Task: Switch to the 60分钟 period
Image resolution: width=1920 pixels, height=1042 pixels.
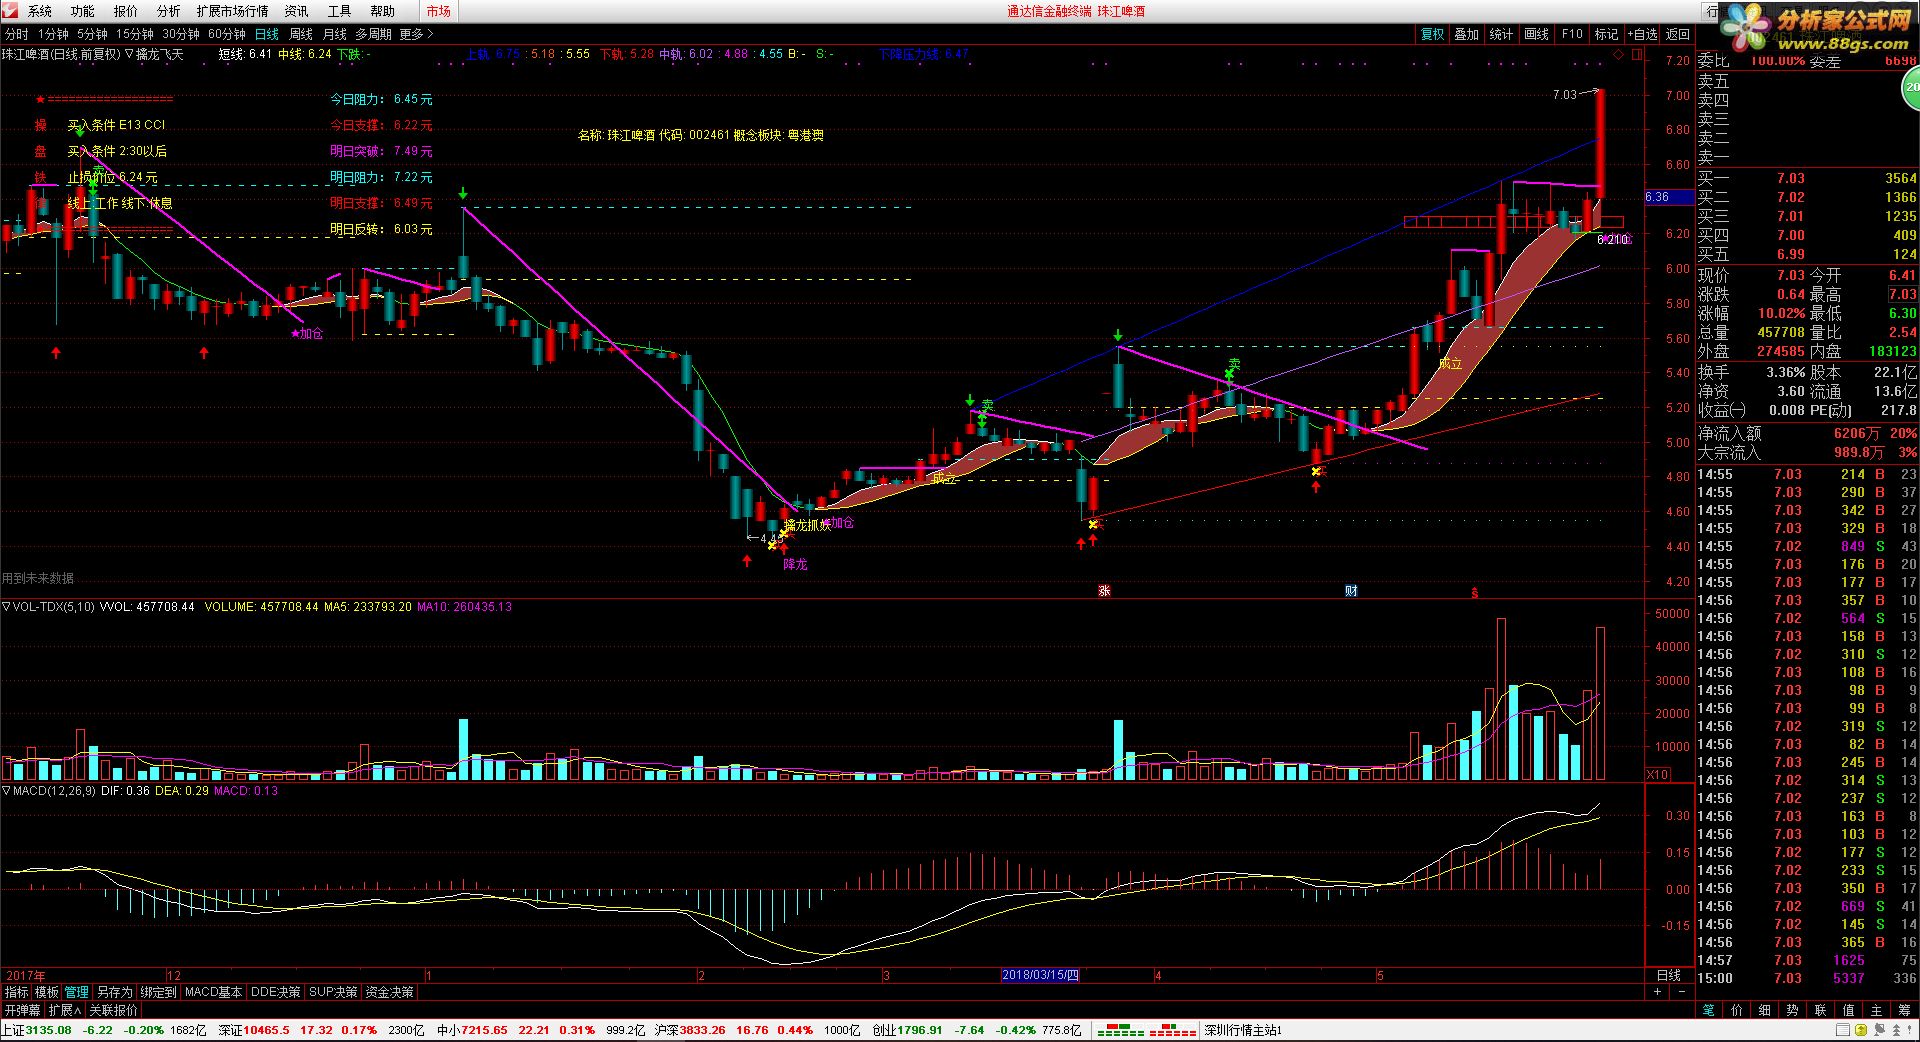Action: (x=227, y=34)
